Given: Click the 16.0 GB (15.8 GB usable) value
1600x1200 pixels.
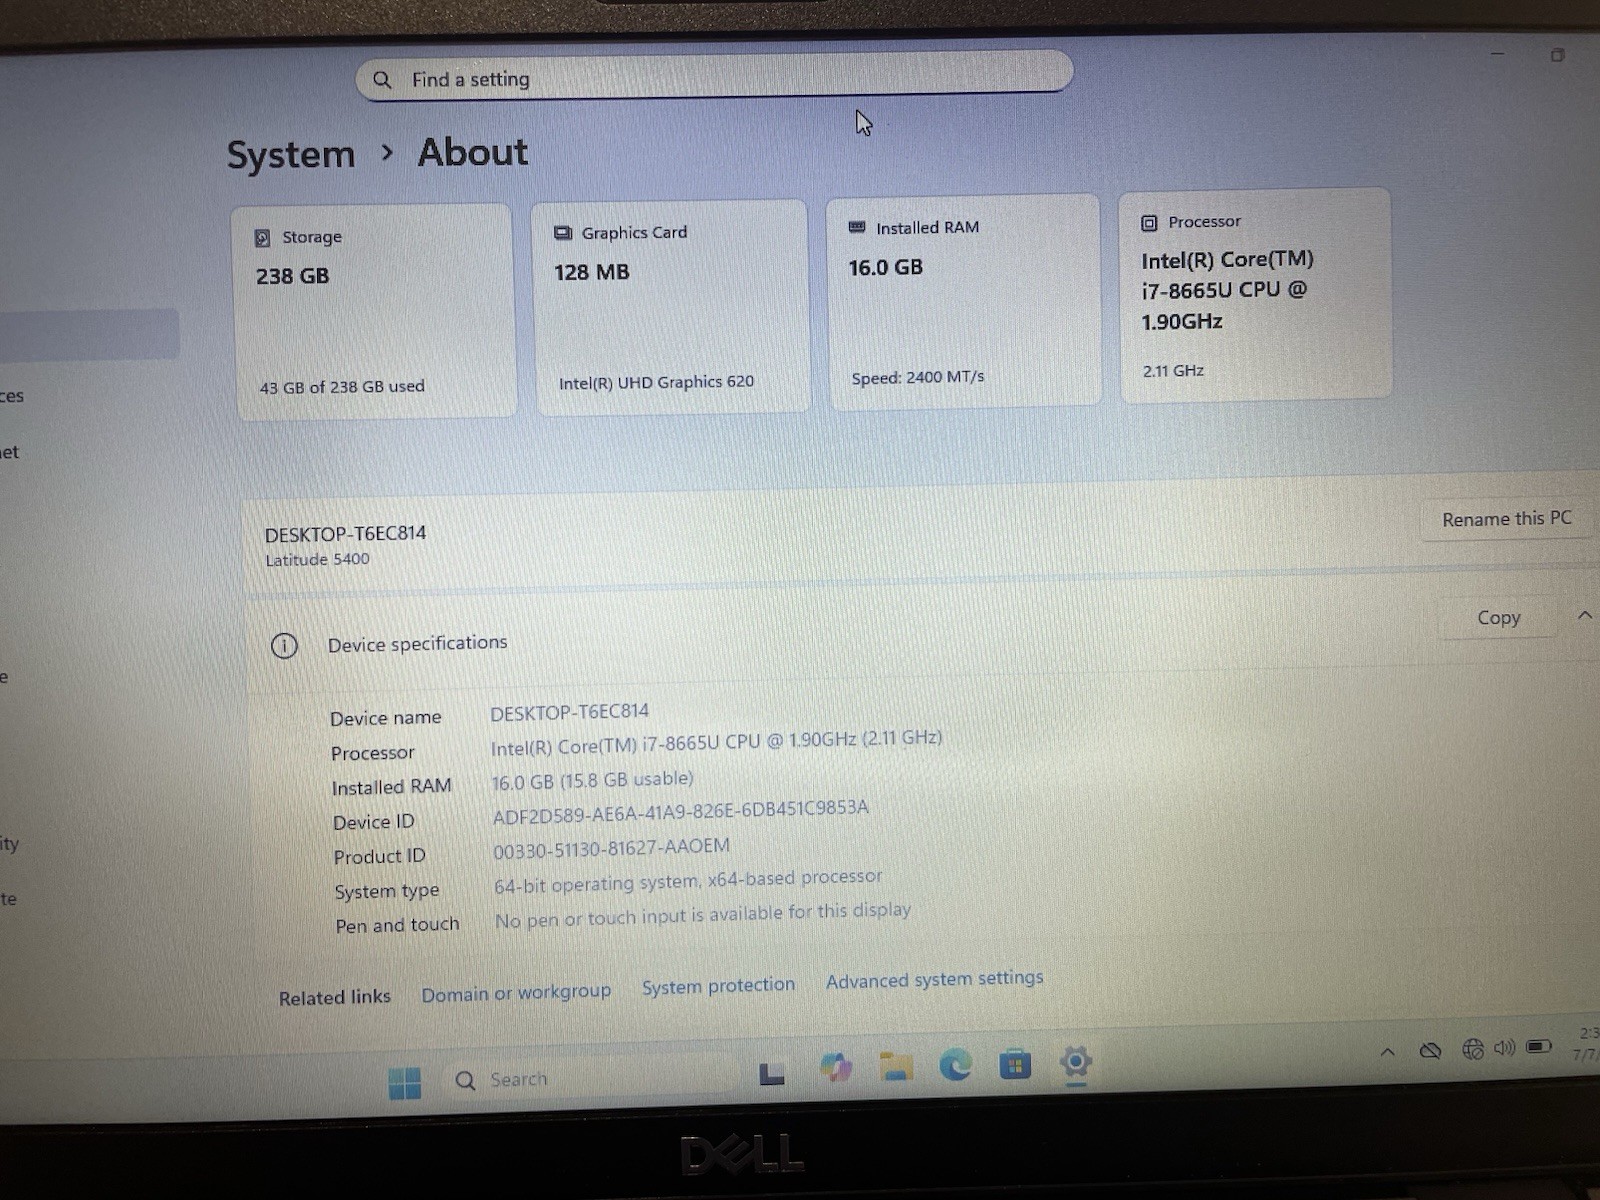Looking at the screenshot, I should [592, 780].
